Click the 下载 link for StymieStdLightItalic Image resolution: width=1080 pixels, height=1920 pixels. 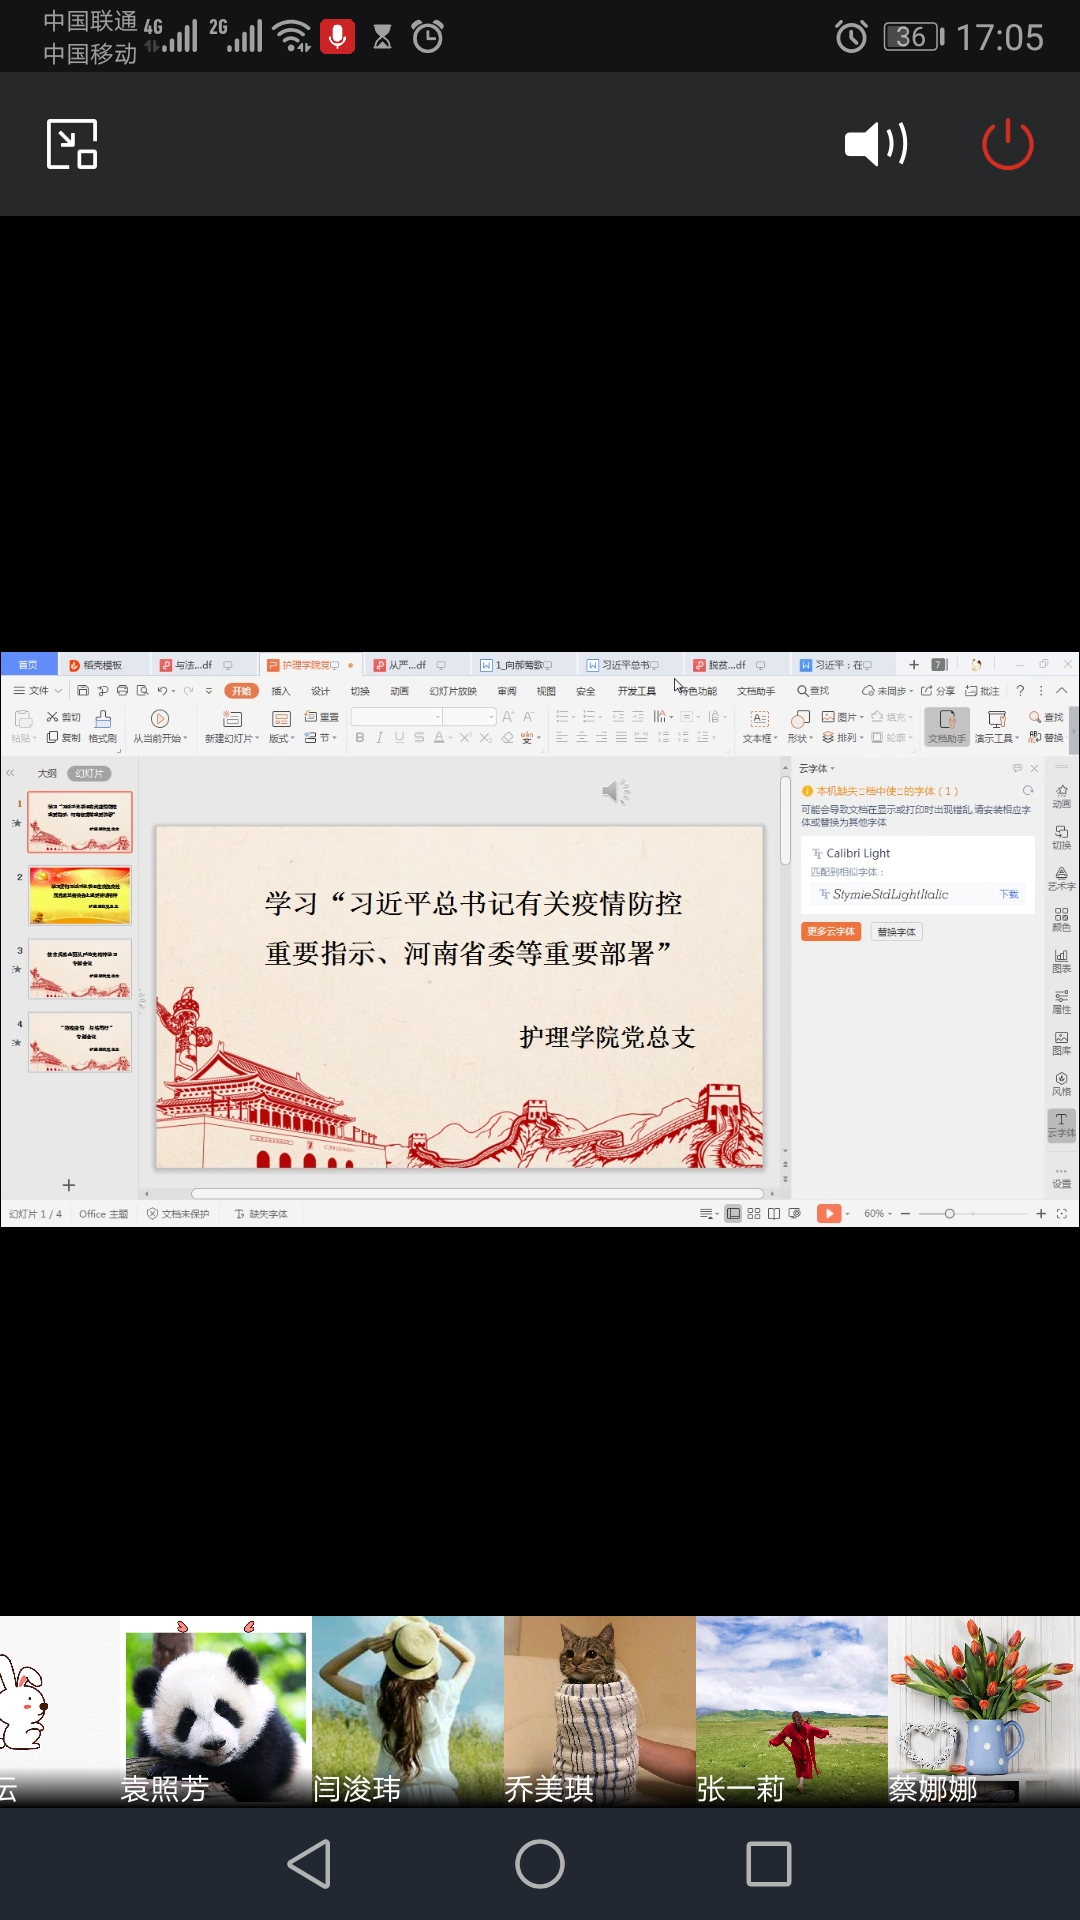click(1009, 894)
